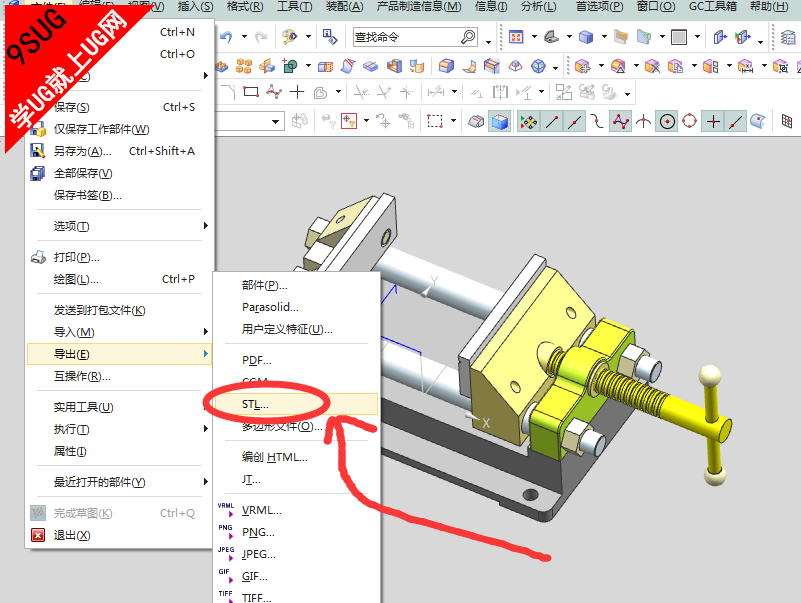Expand the shaded cube rendering style dropdown
The height and width of the screenshot is (603, 801).
coord(604,37)
